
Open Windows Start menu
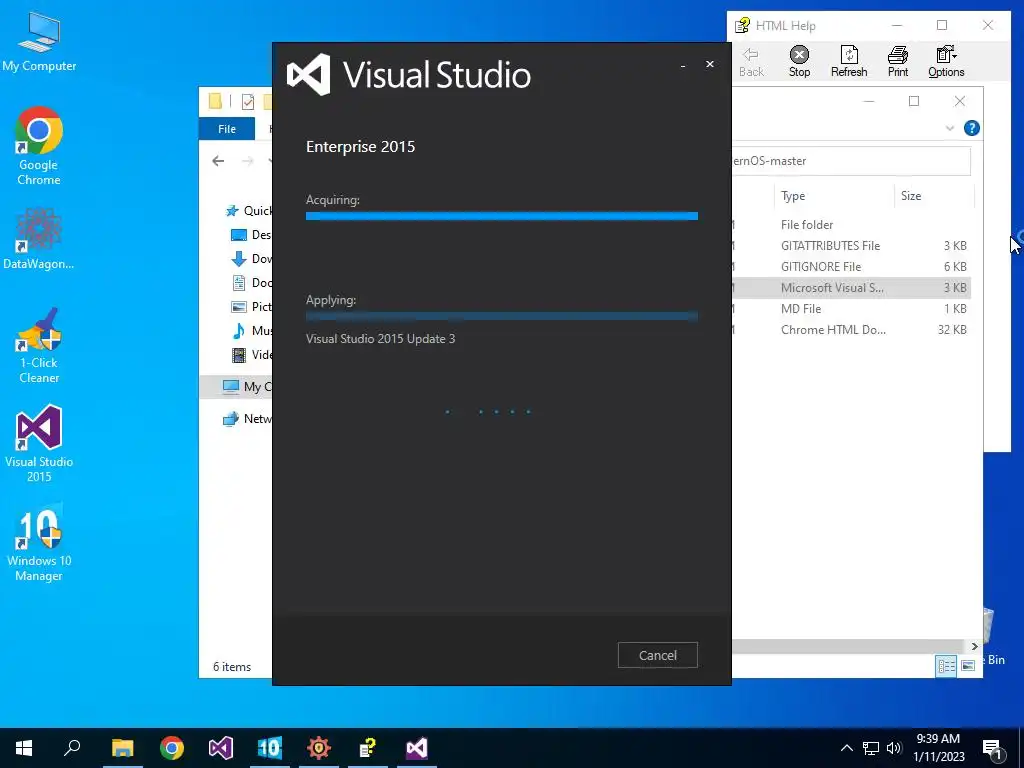[24, 748]
